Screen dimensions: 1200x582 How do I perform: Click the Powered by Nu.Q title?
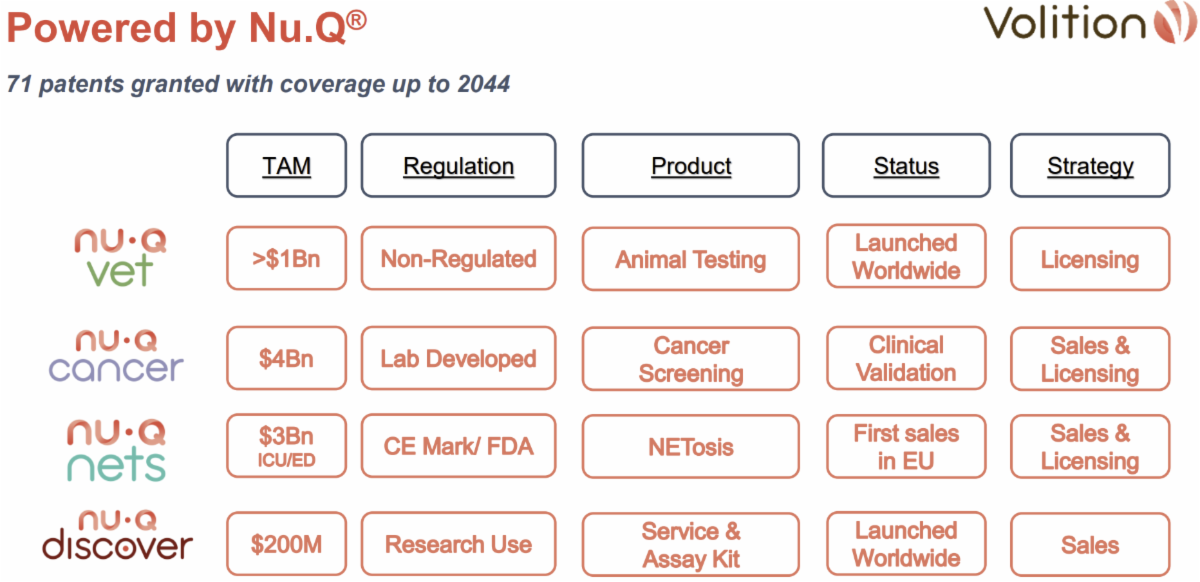point(187,29)
